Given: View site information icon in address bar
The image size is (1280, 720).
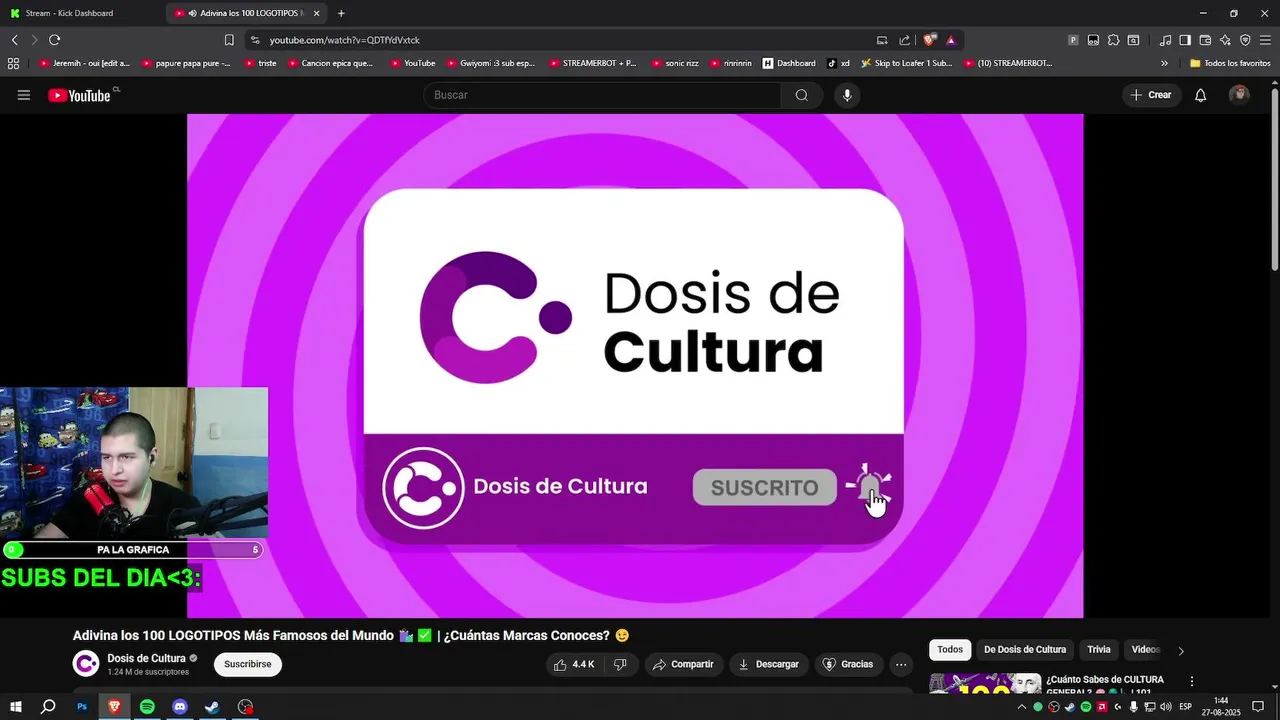Looking at the screenshot, I should coord(255,40).
